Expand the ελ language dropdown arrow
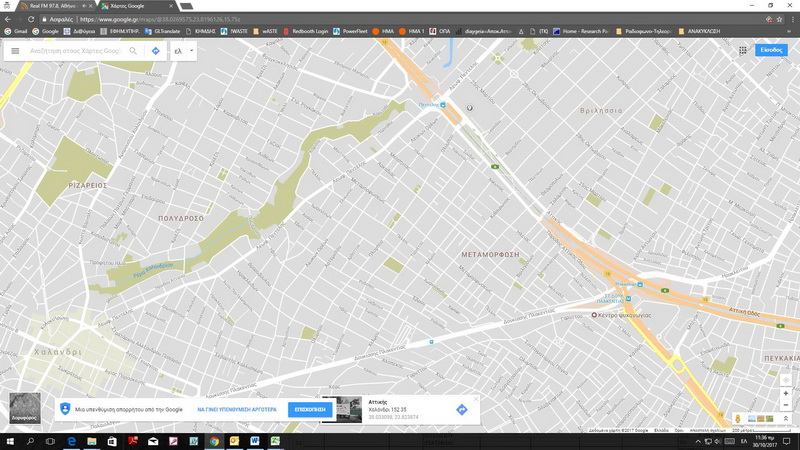800x450 pixels. coord(192,51)
